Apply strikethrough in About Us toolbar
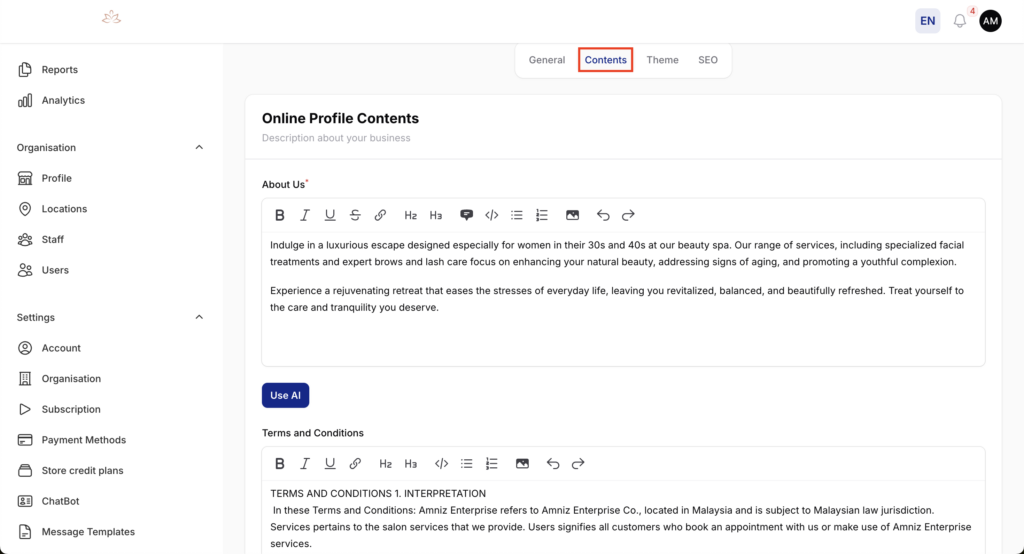 click(355, 215)
